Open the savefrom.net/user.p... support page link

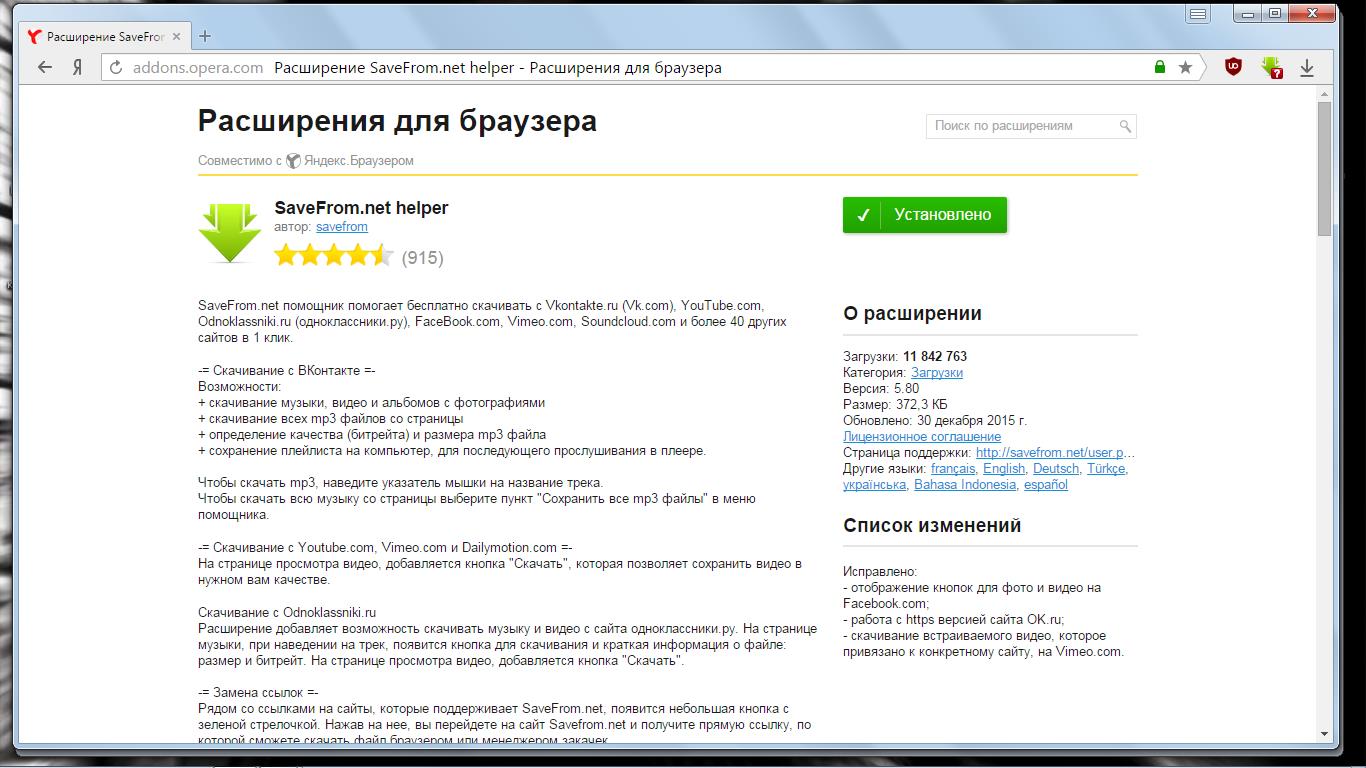(1055, 452)
